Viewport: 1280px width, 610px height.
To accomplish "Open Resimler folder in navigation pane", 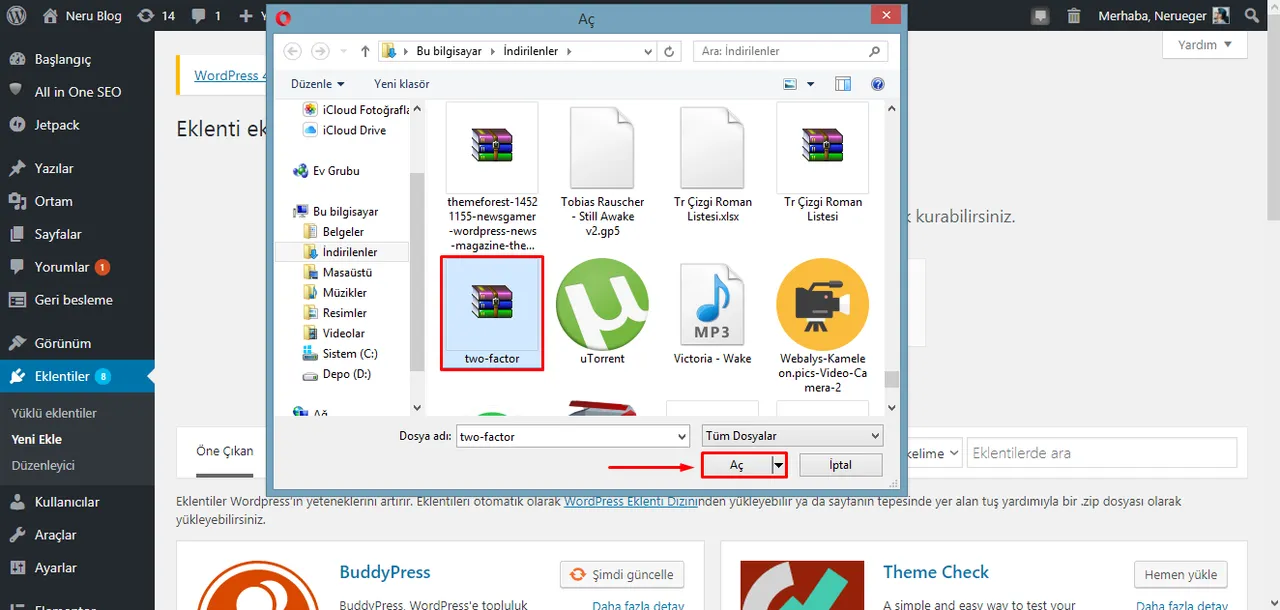I will 336,313.
